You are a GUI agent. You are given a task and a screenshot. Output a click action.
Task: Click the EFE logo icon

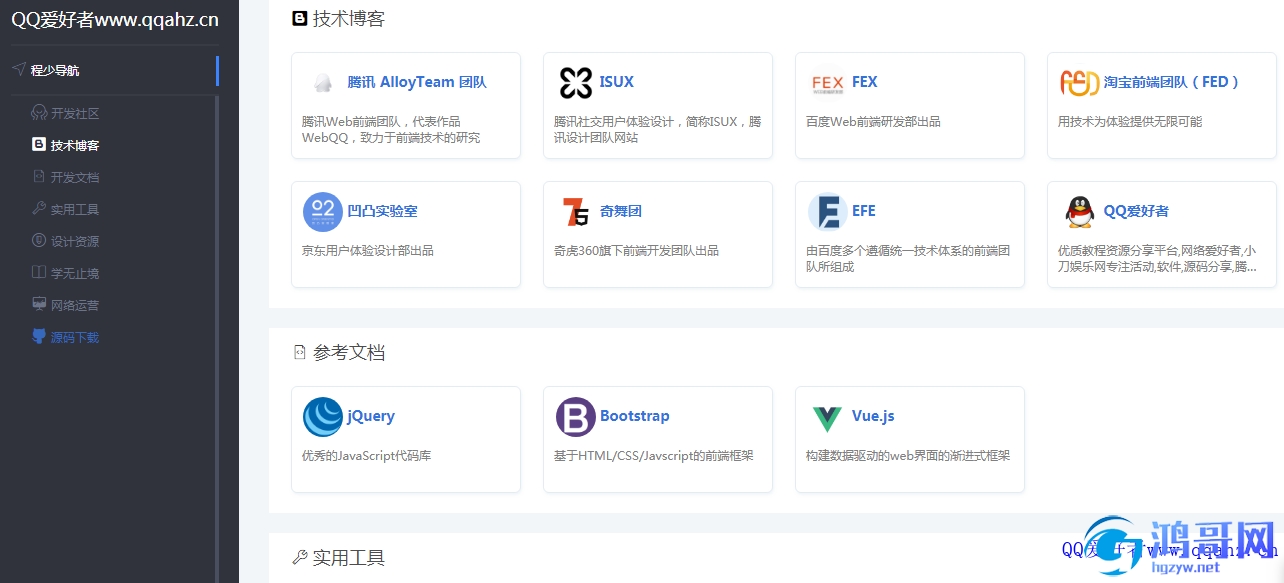[x=827, y=212]
